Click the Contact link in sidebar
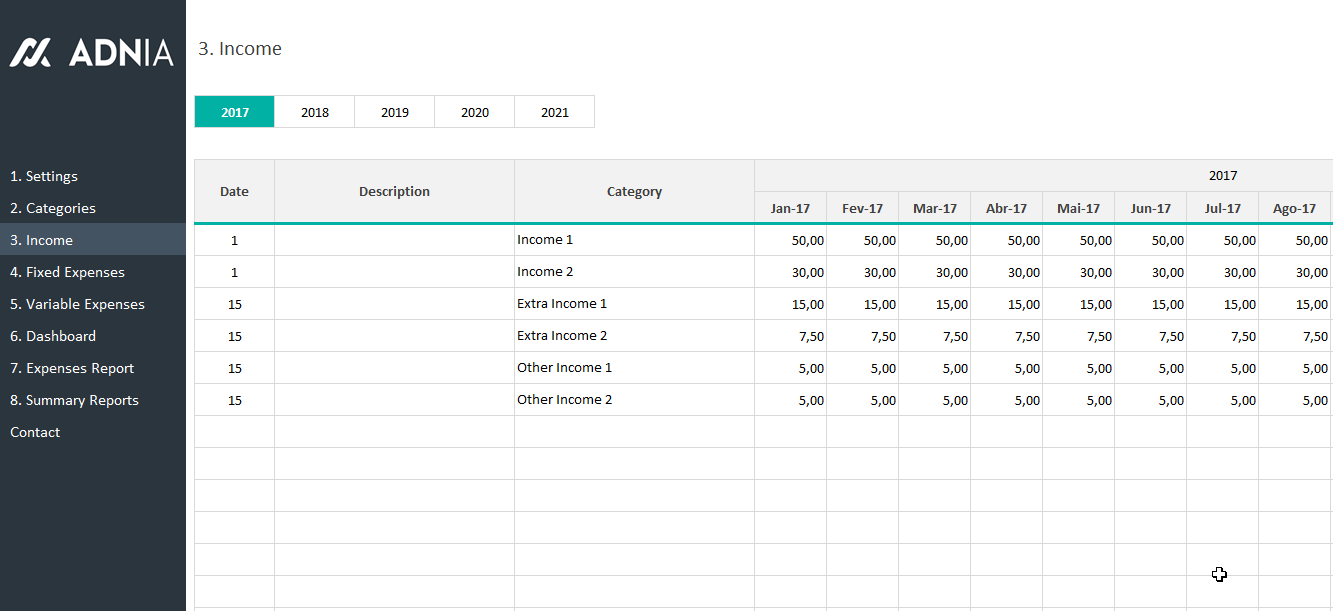 pos(35,432)
